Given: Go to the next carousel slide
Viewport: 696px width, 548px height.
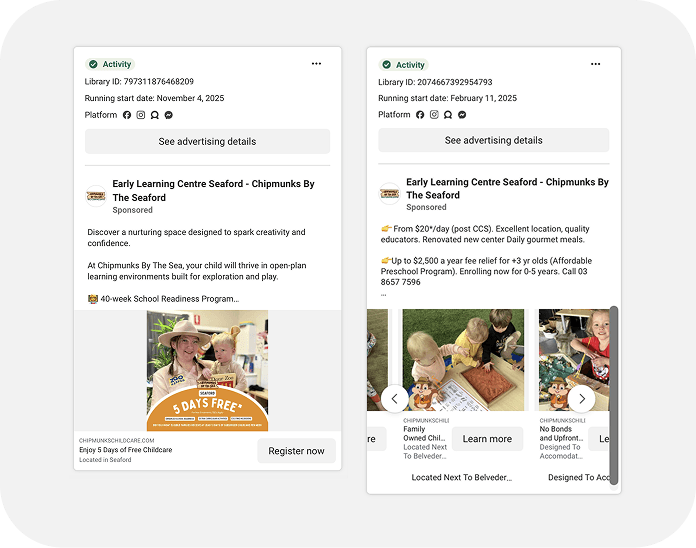Looking at the screenshot, I should point(581,399).
